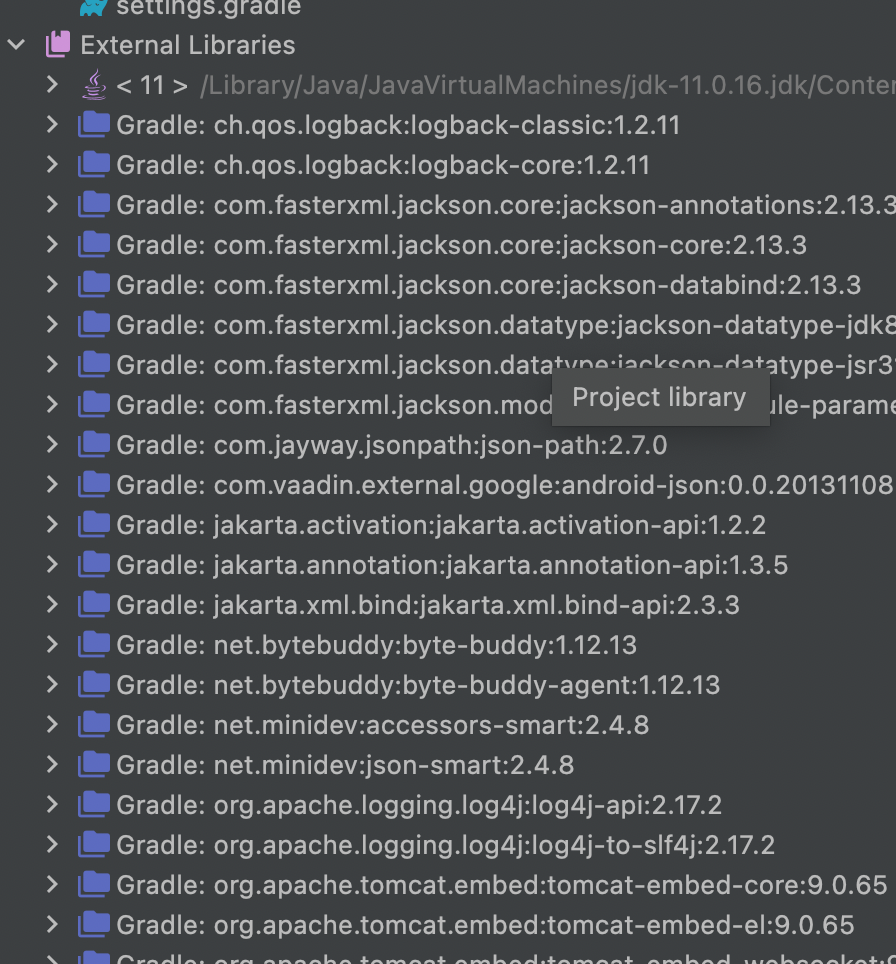Click library icon of logback-classic:1.2.11

tap(94, 124)
